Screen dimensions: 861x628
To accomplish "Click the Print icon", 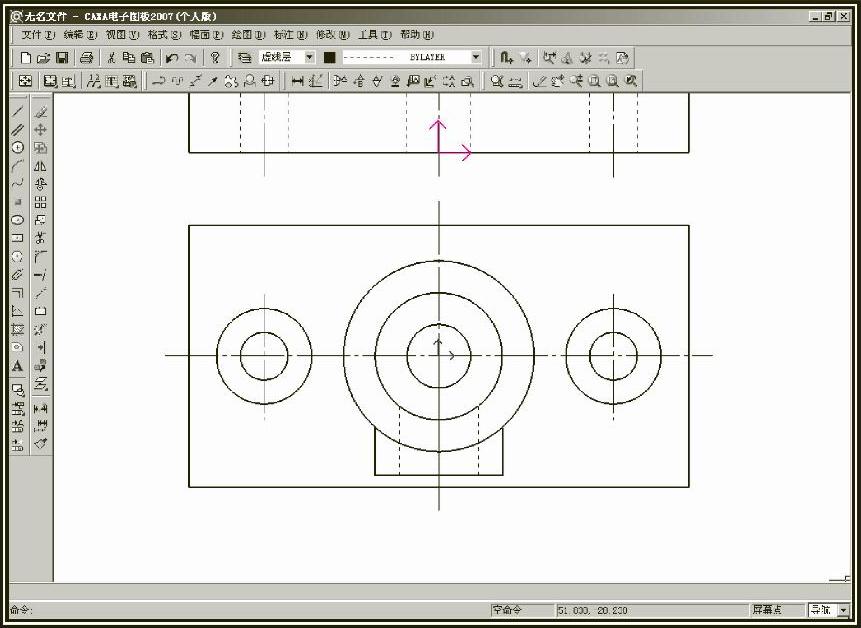I will coord(87,58).
